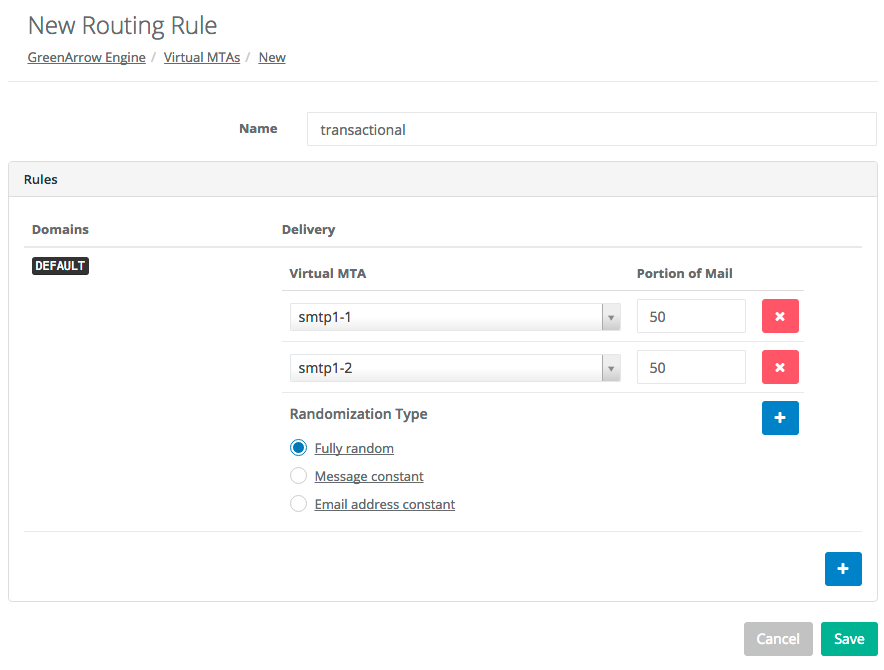Delete the smtp1-2 delivery row
Viewport: 884px width, 670px height.
click(x=780, y=368)
